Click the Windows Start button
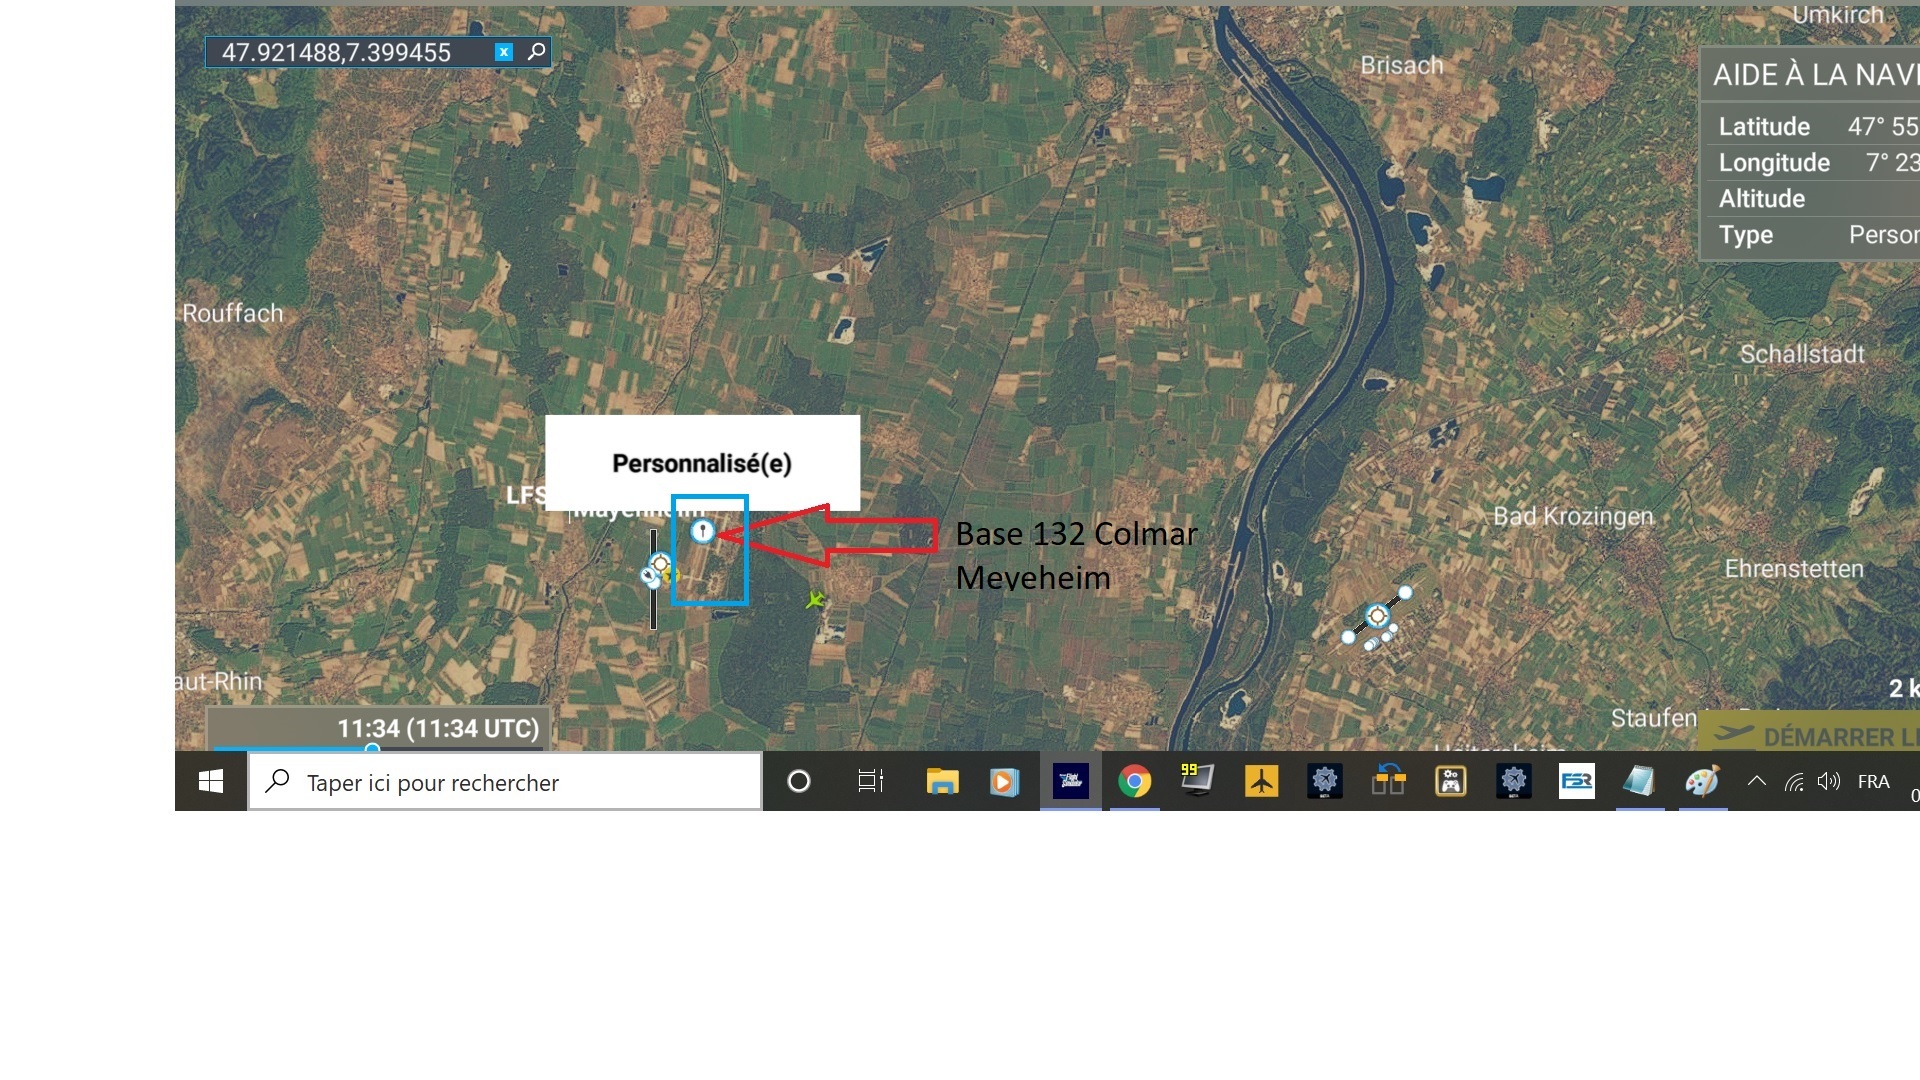1920x1080 pixels. coord(211,781)
